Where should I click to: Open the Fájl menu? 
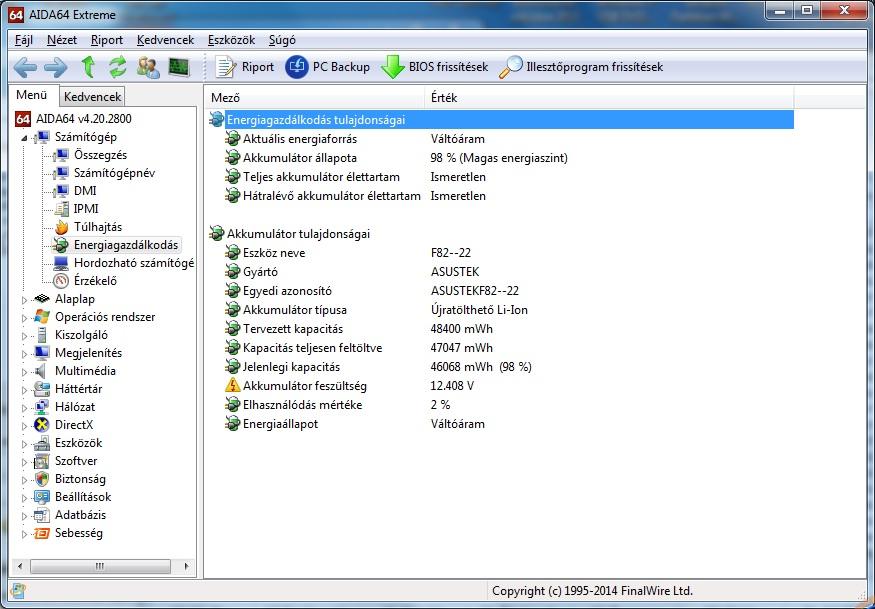coord(24,40)
